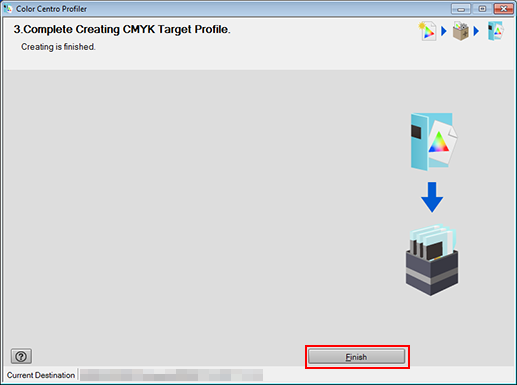Minimize the Color Centro Profiler window
Image resolution: width=517 pixels, height=385 pixels.
461,9
